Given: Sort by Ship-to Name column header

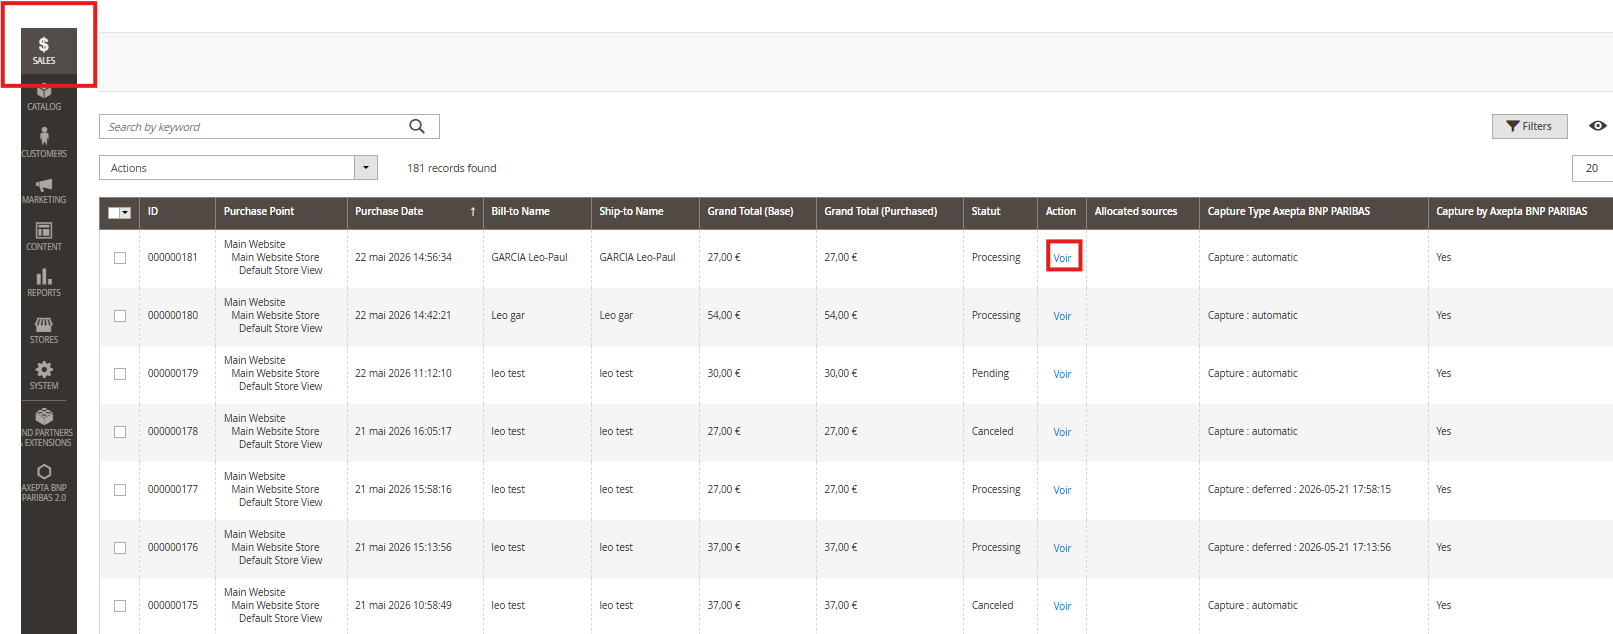Looking at the screenshot, I should click(645, 212).
